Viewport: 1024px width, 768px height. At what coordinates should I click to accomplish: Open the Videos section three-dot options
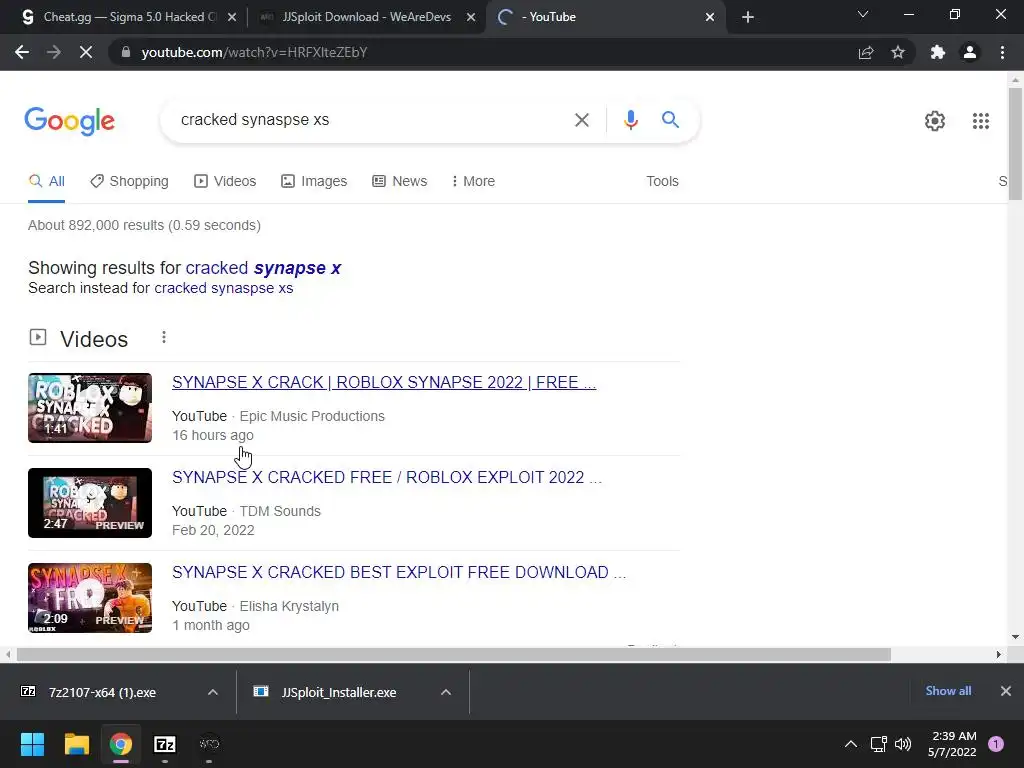point(164,338)
